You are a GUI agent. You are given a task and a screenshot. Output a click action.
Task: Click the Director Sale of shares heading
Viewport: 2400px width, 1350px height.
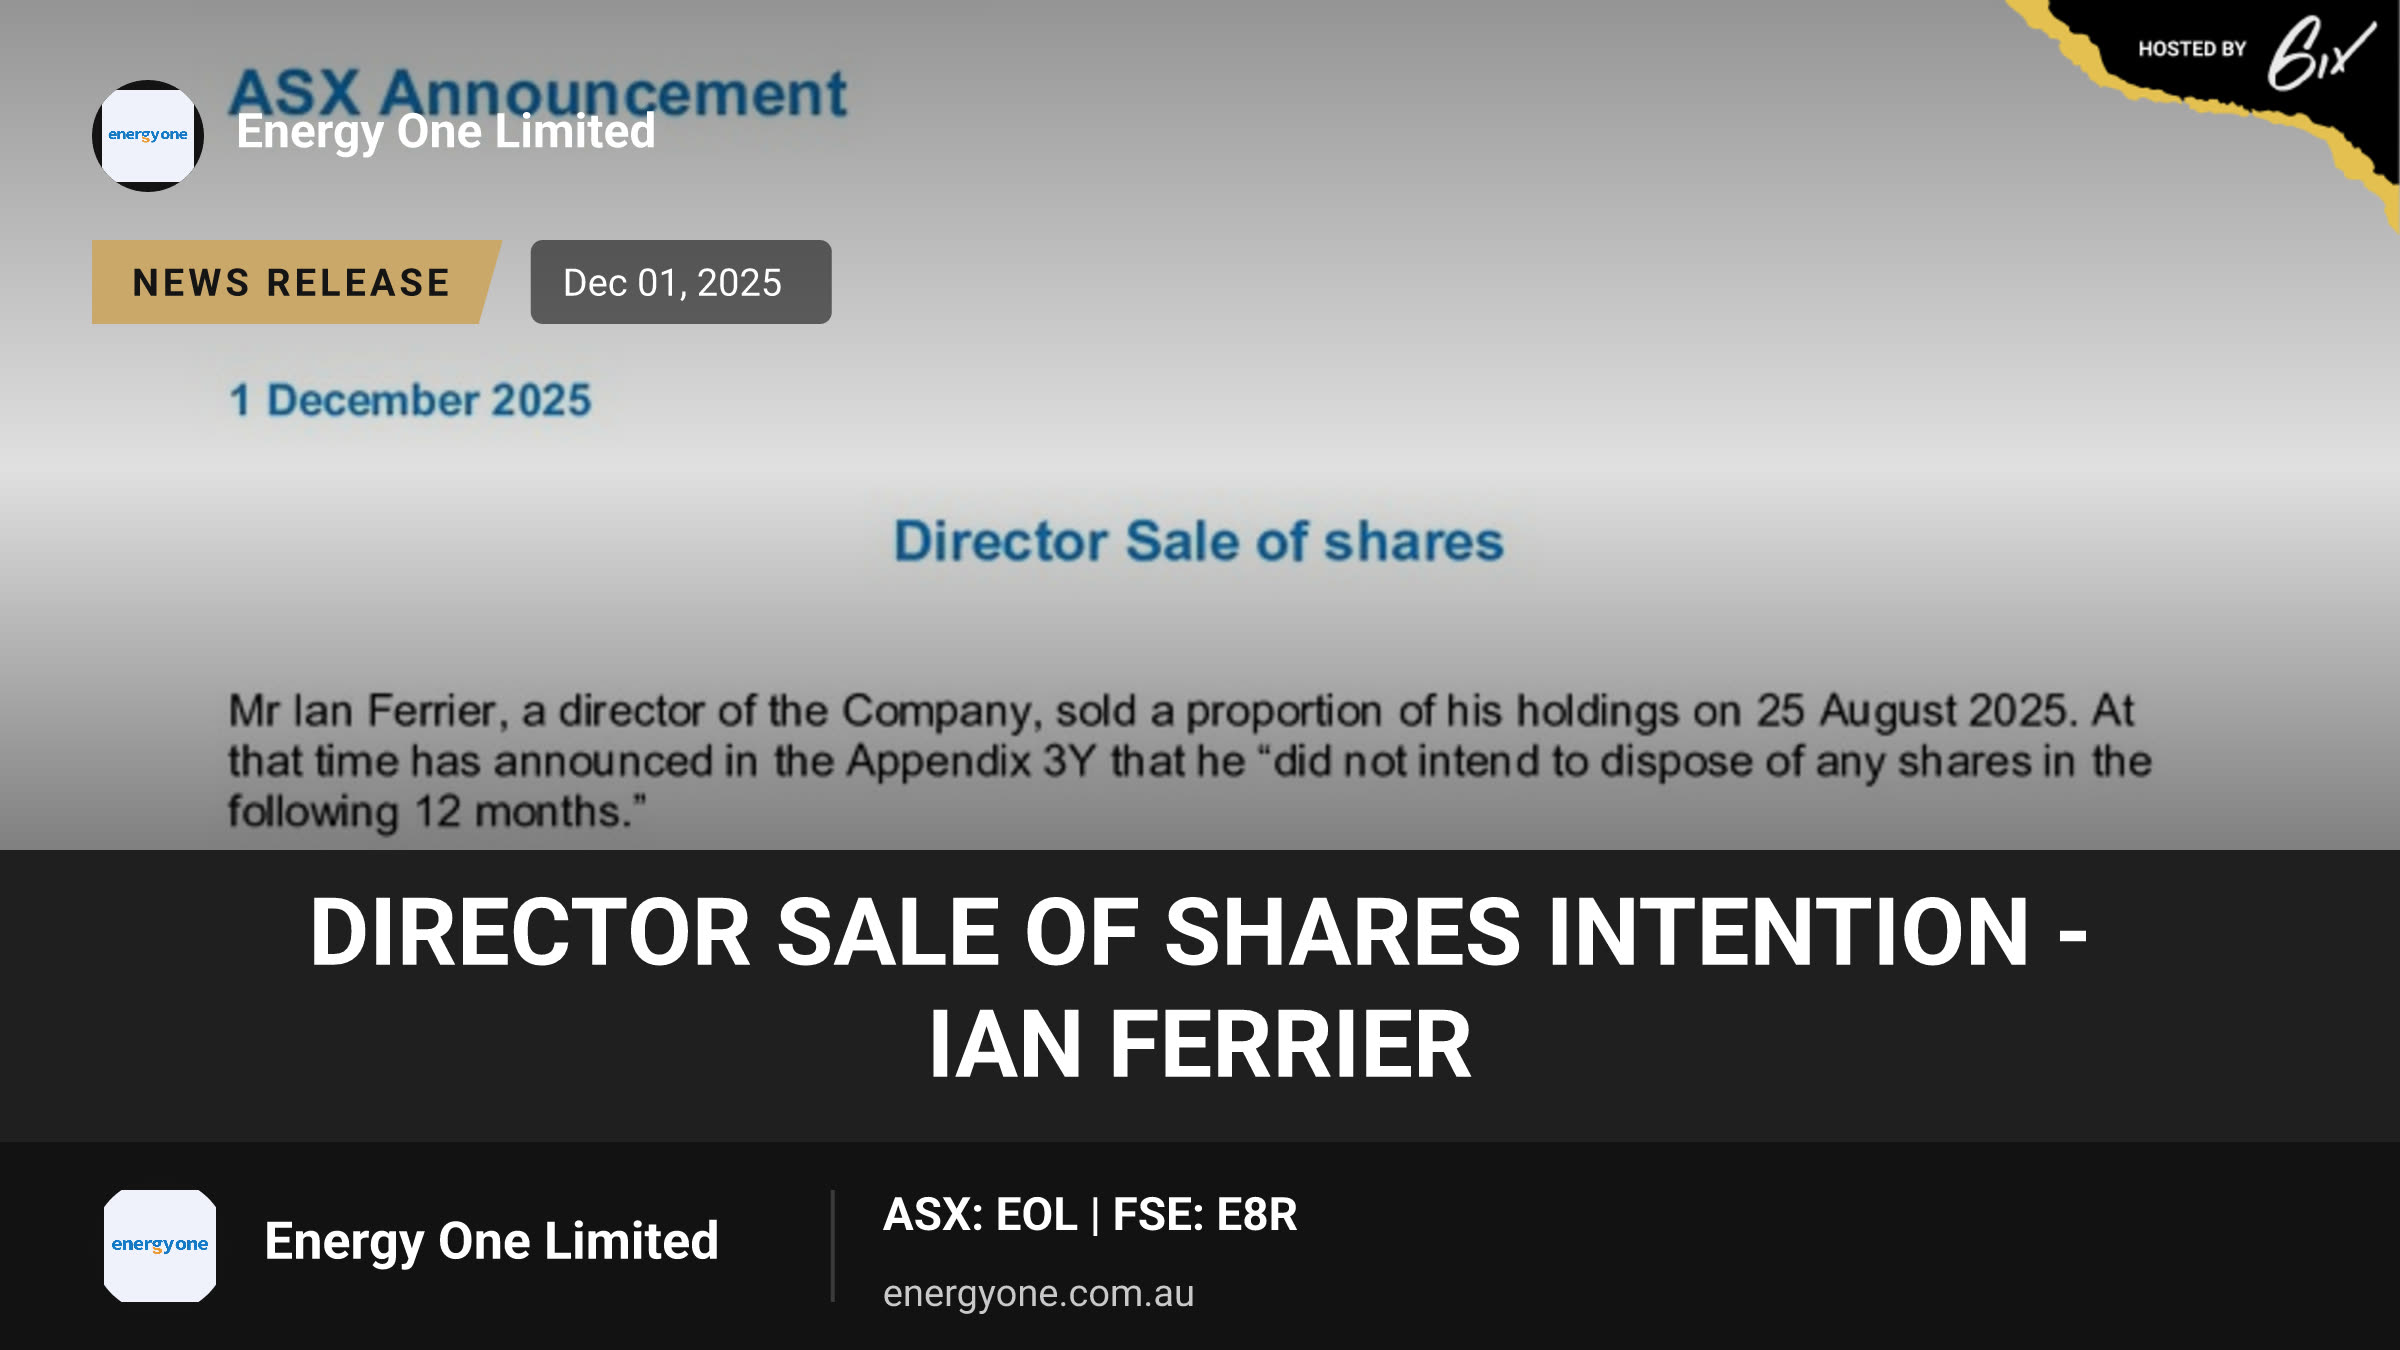(1198, 541)
